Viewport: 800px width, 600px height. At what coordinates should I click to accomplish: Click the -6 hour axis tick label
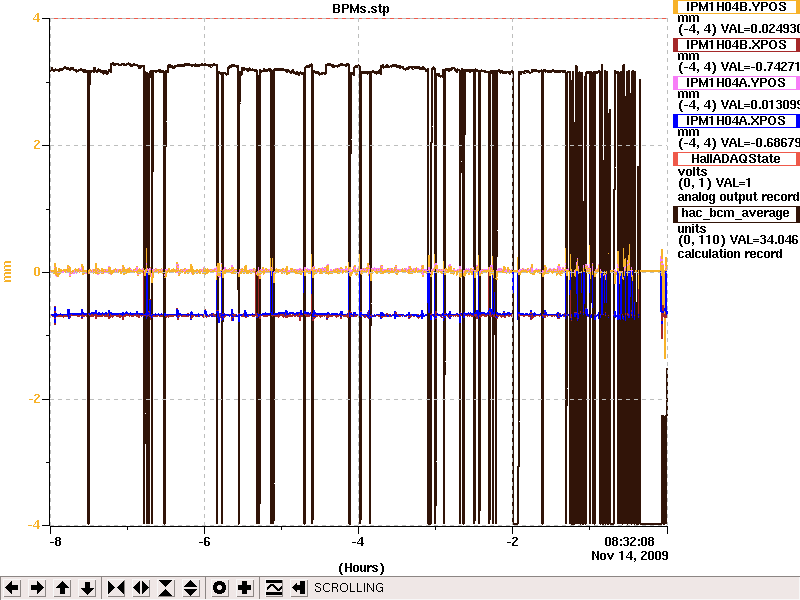point(205,541)
